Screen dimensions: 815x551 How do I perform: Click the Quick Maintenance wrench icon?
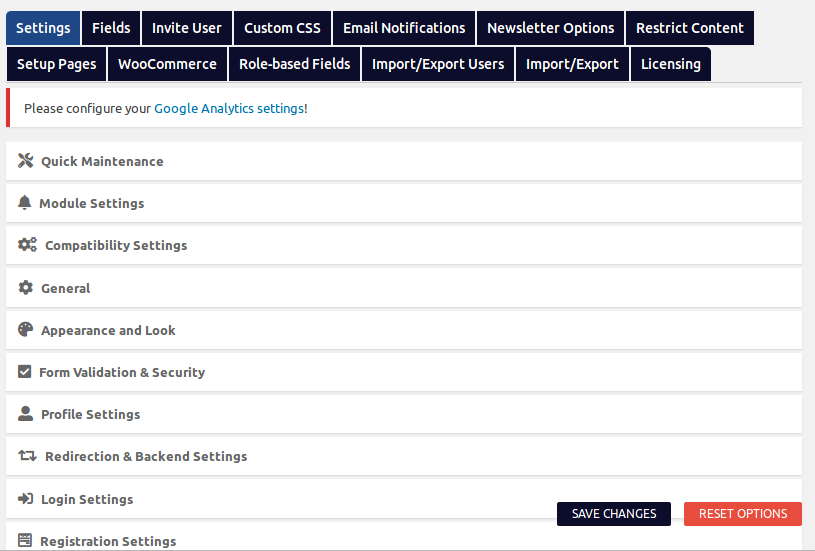tap(26, 161)
